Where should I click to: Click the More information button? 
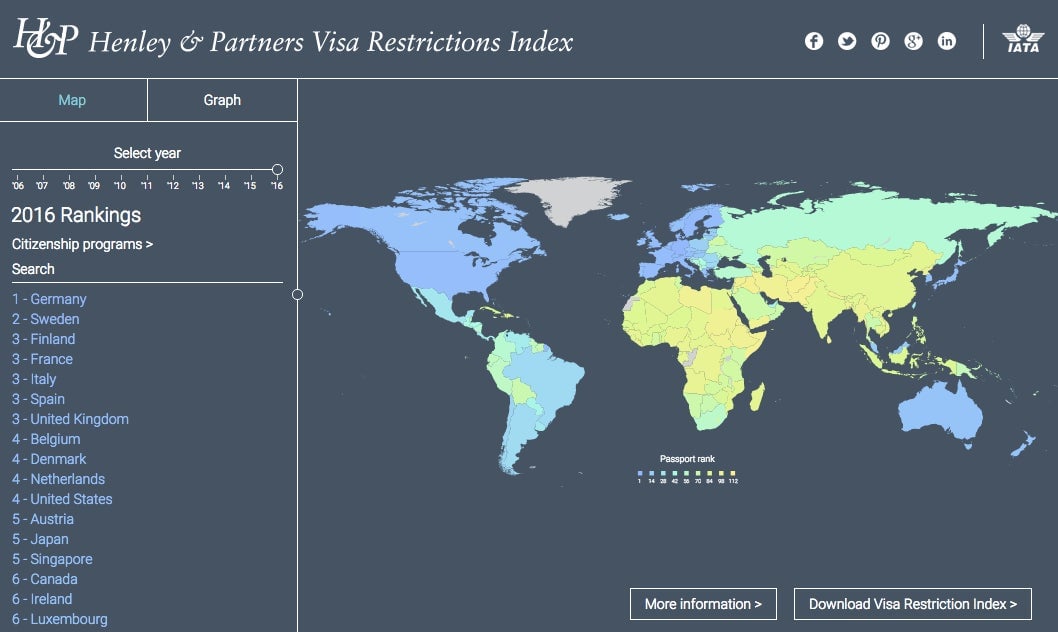(703, 604)
